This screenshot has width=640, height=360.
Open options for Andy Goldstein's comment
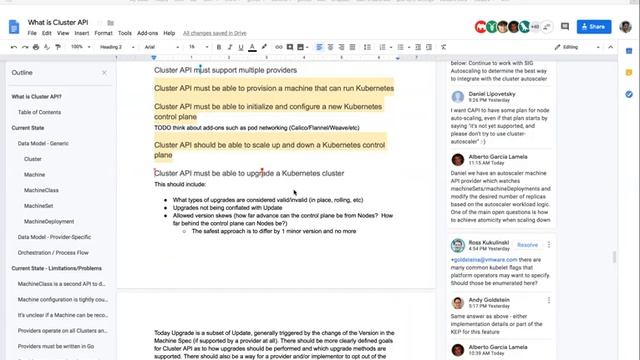549,300
